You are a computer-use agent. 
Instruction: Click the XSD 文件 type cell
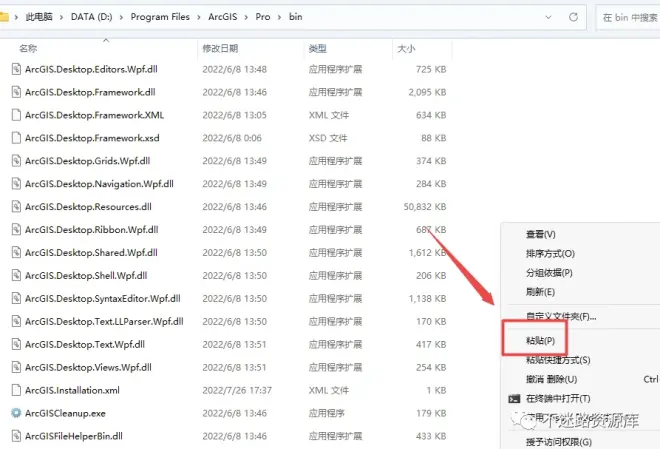328,138
